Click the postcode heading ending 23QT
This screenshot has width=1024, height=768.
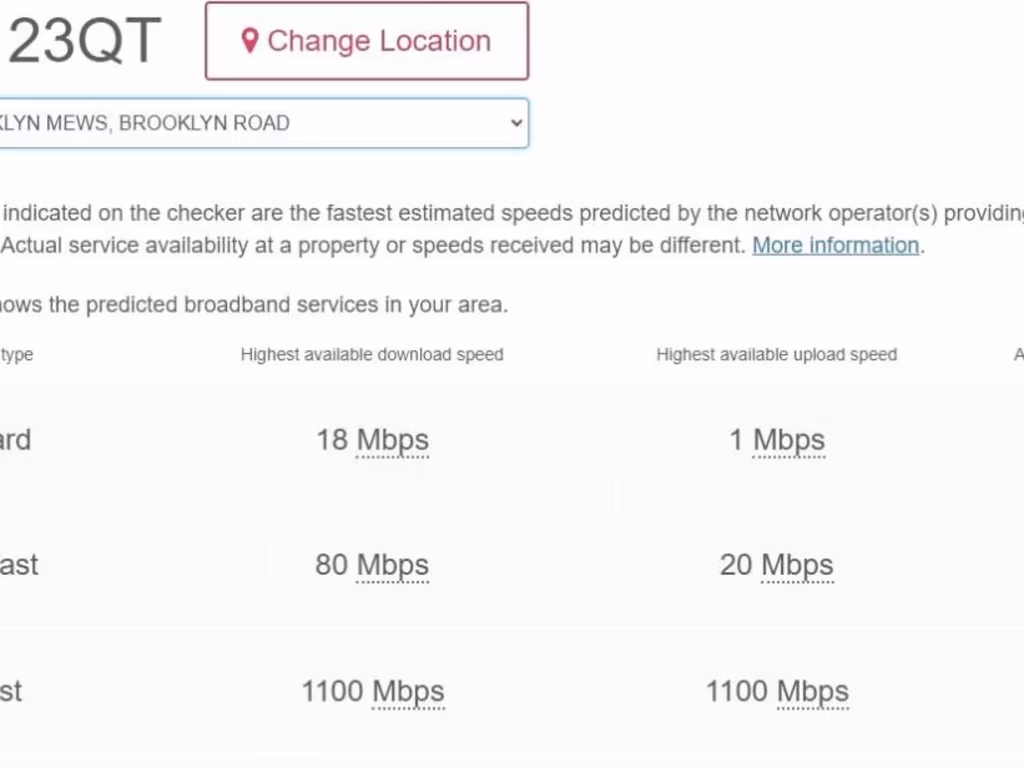82,42
